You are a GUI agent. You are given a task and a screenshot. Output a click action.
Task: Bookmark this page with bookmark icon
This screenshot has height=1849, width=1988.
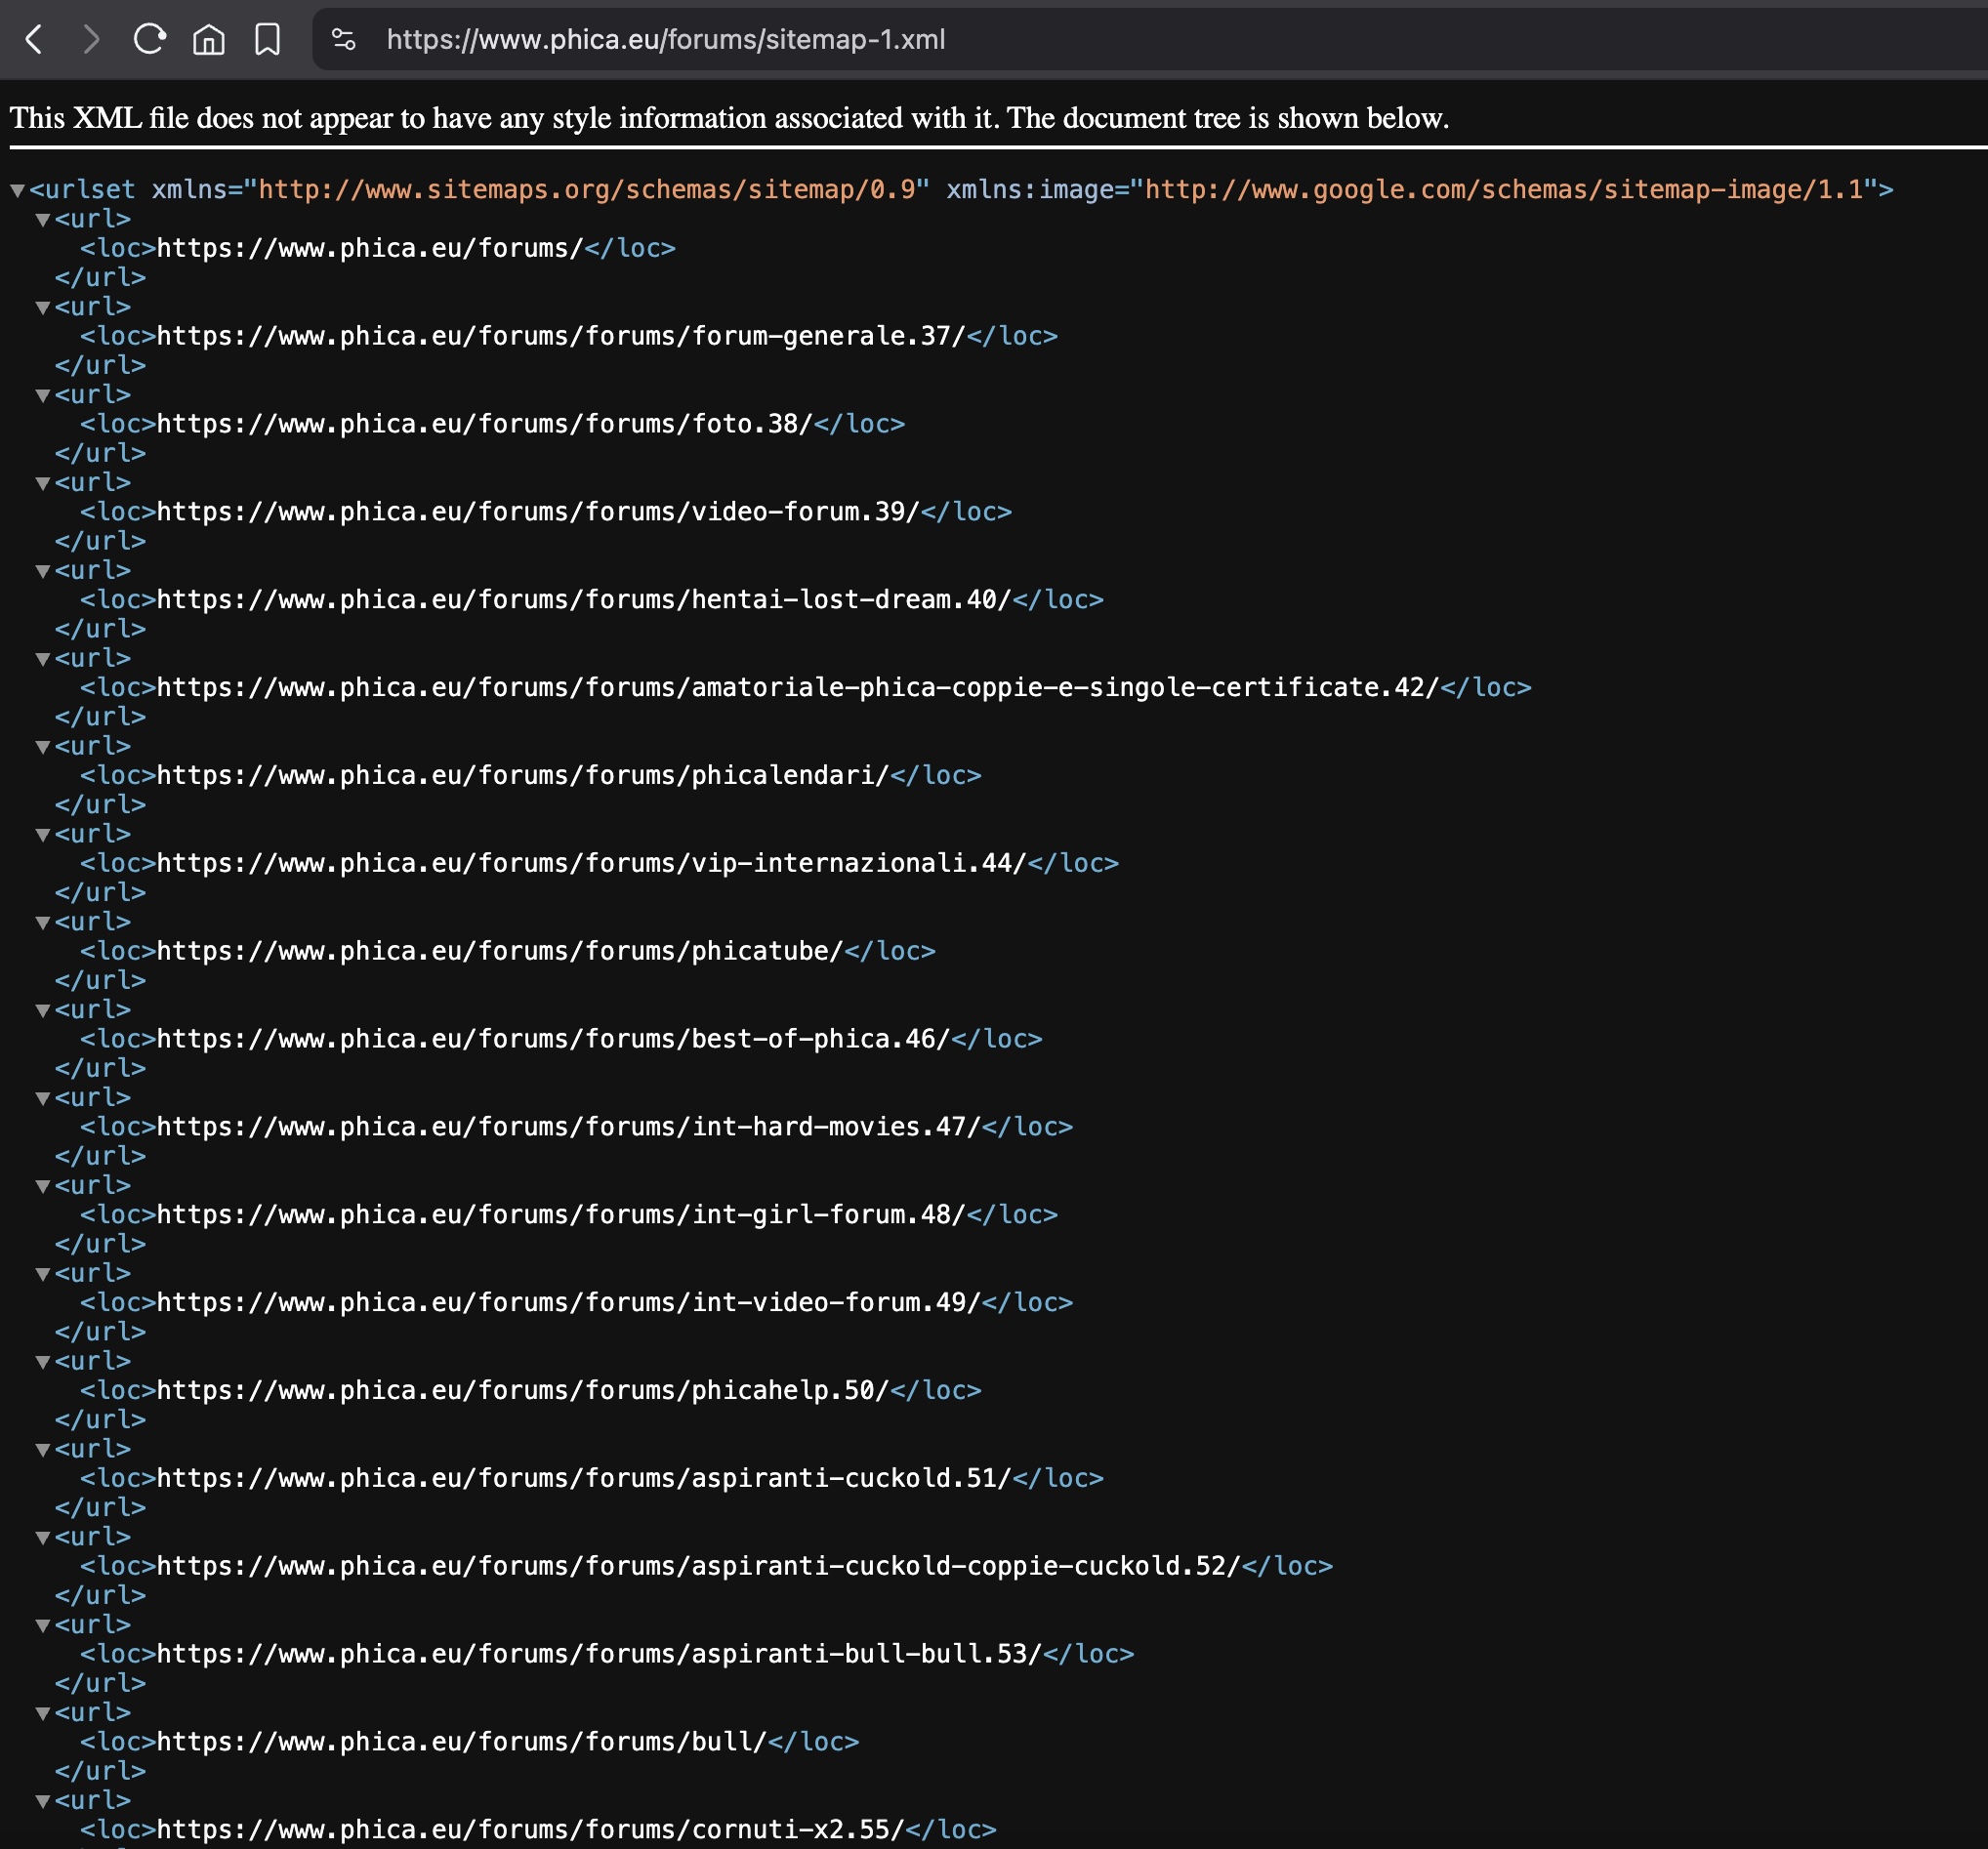pos(267,40)
